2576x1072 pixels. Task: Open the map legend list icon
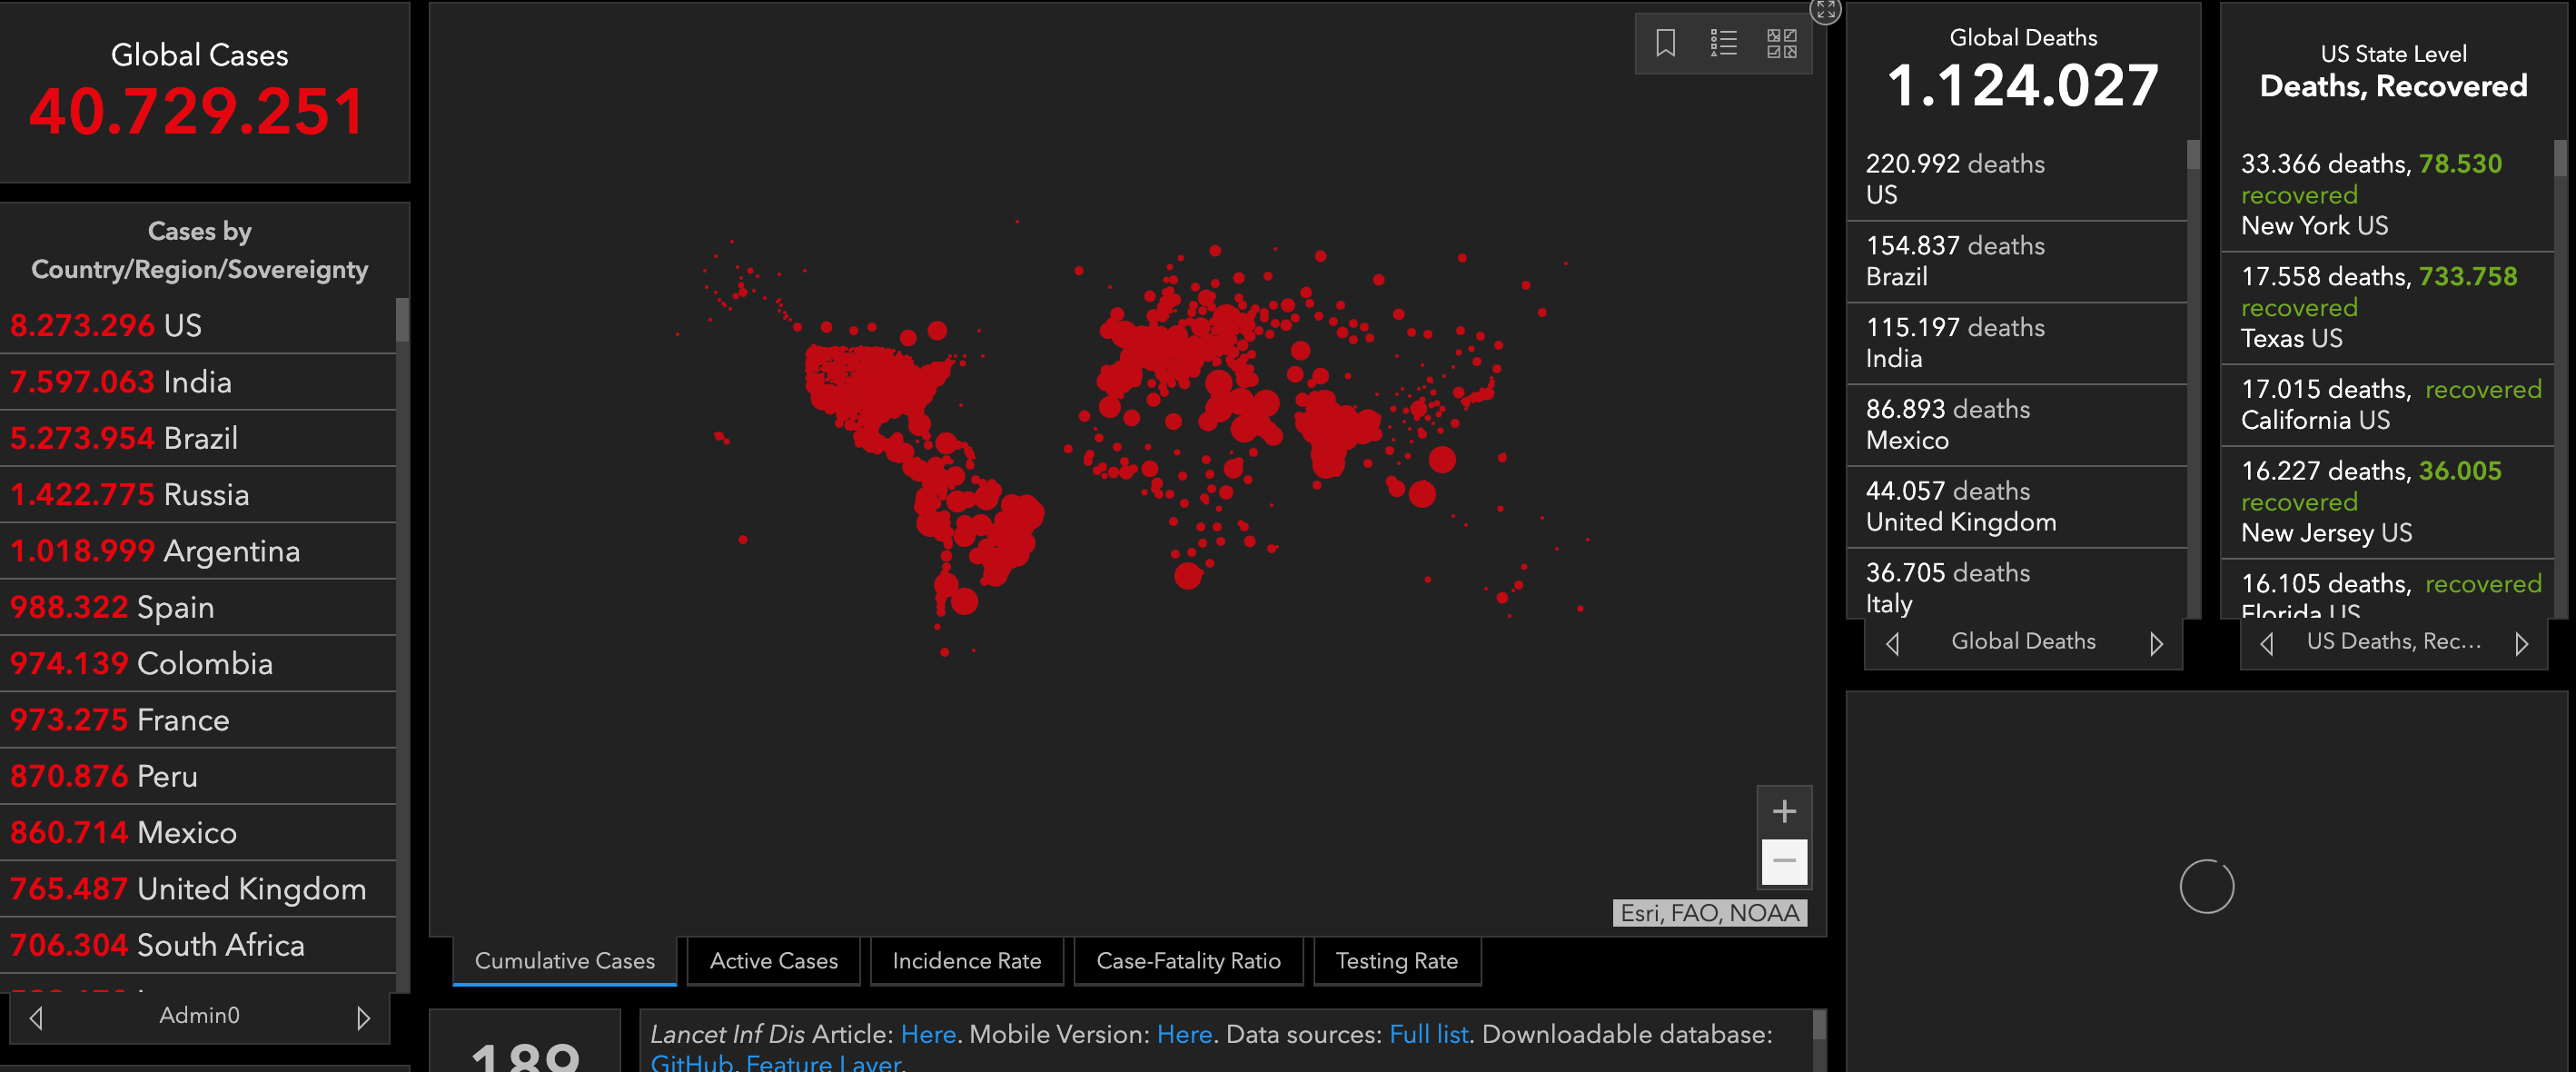coord(1723,43)
